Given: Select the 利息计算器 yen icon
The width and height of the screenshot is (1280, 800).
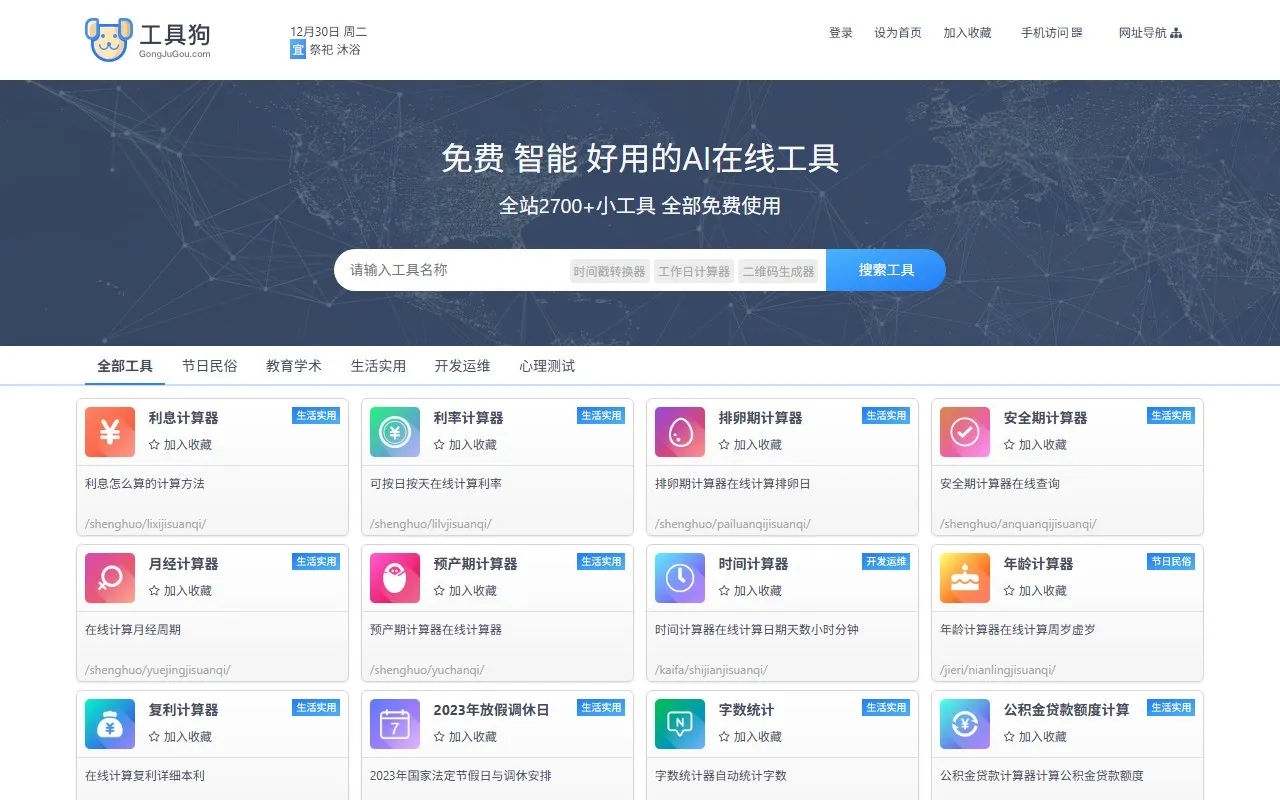Looking at the screenshot, I should tap(109, 432).
